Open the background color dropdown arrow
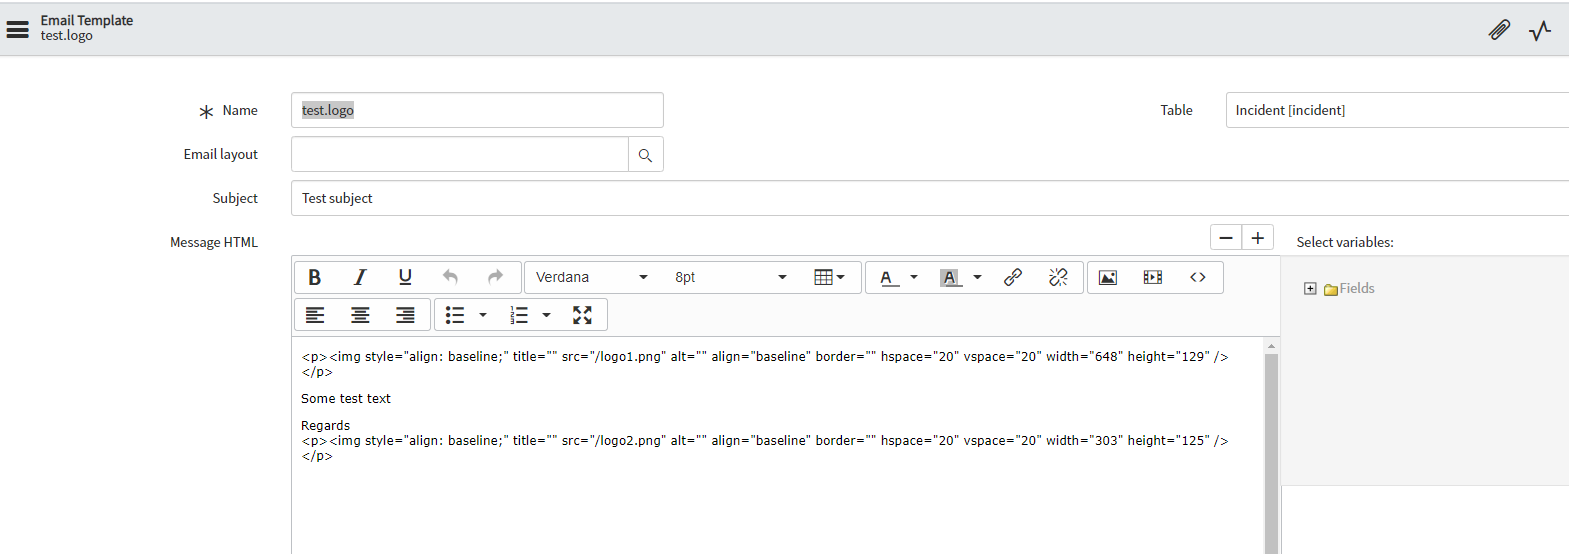 978,277
